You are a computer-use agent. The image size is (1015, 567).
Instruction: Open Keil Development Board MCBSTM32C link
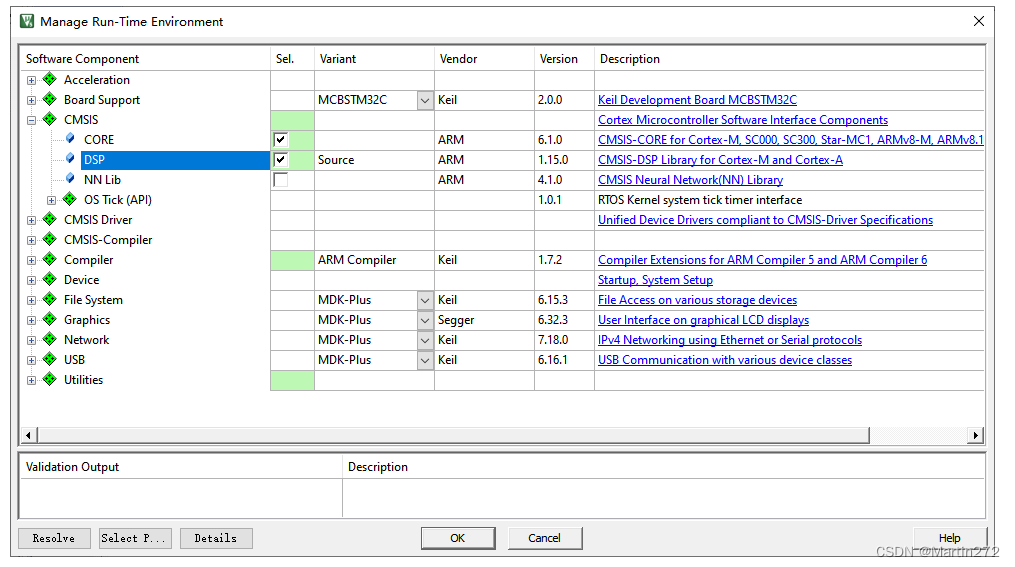coord(697,100)
